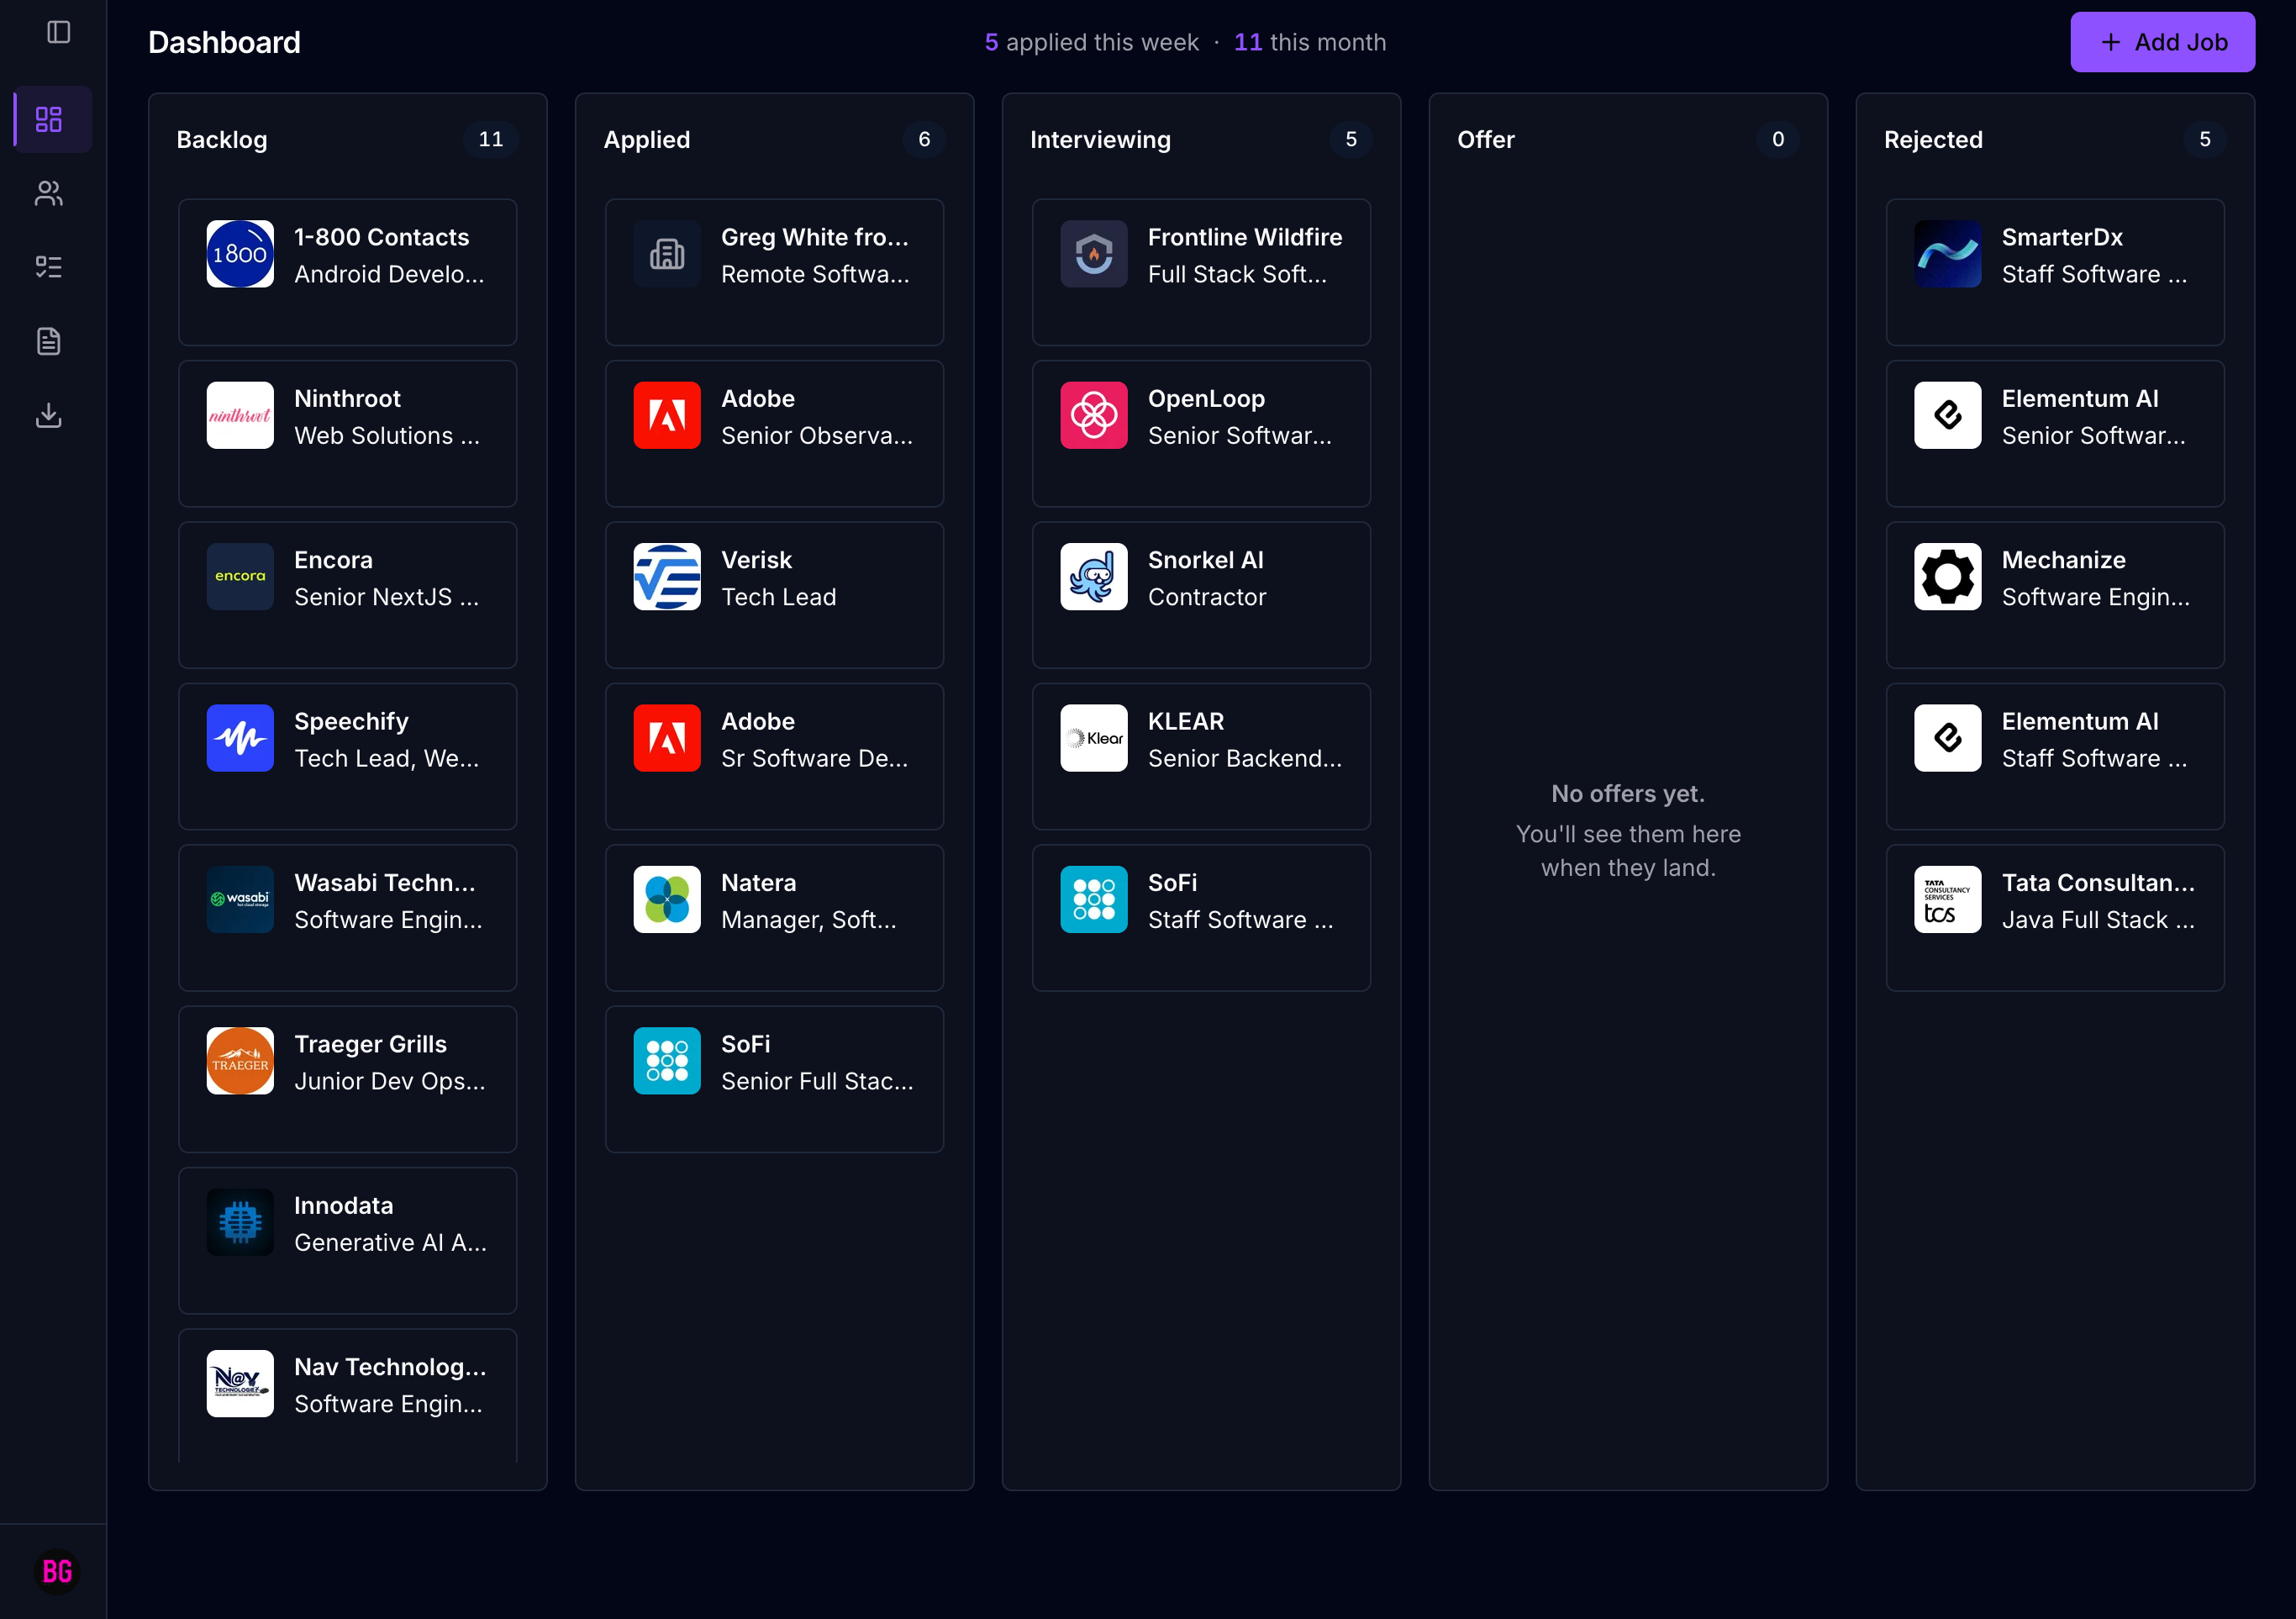The width and height of the screenshot is (2296, 1619).
Task: Click the 1-800 Contacts logo
Action: coord(240,254)
